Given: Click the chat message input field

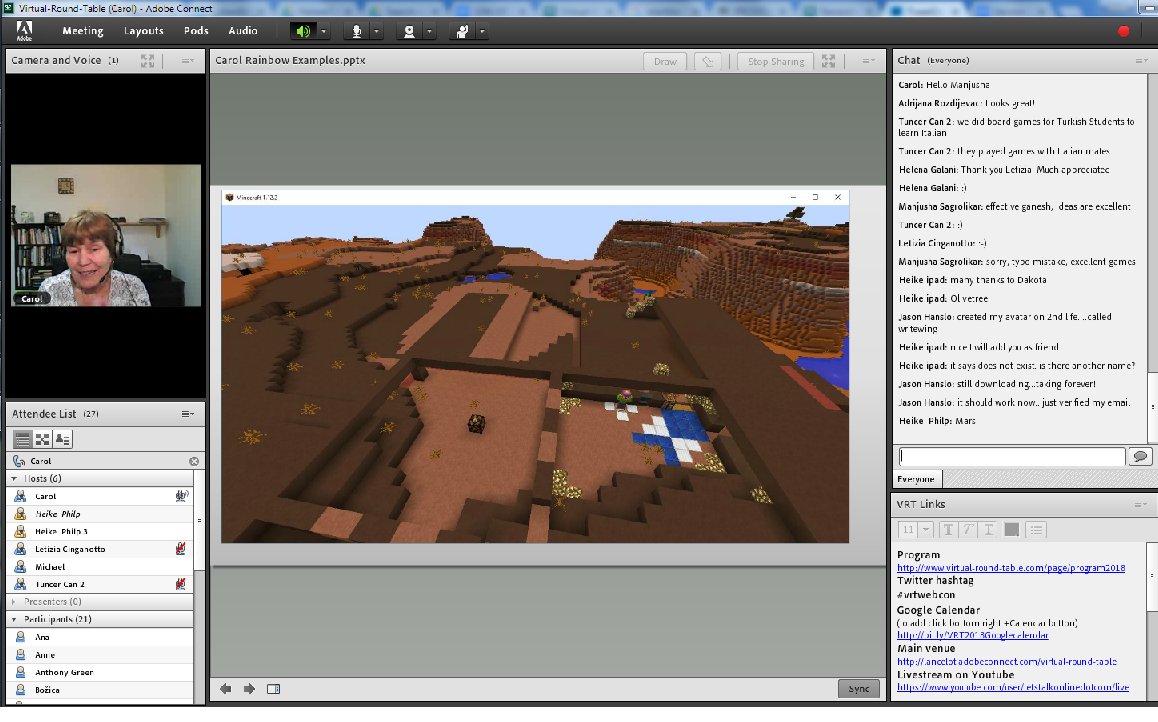Looking at the screenshot, I should (x=1011, y=457).
